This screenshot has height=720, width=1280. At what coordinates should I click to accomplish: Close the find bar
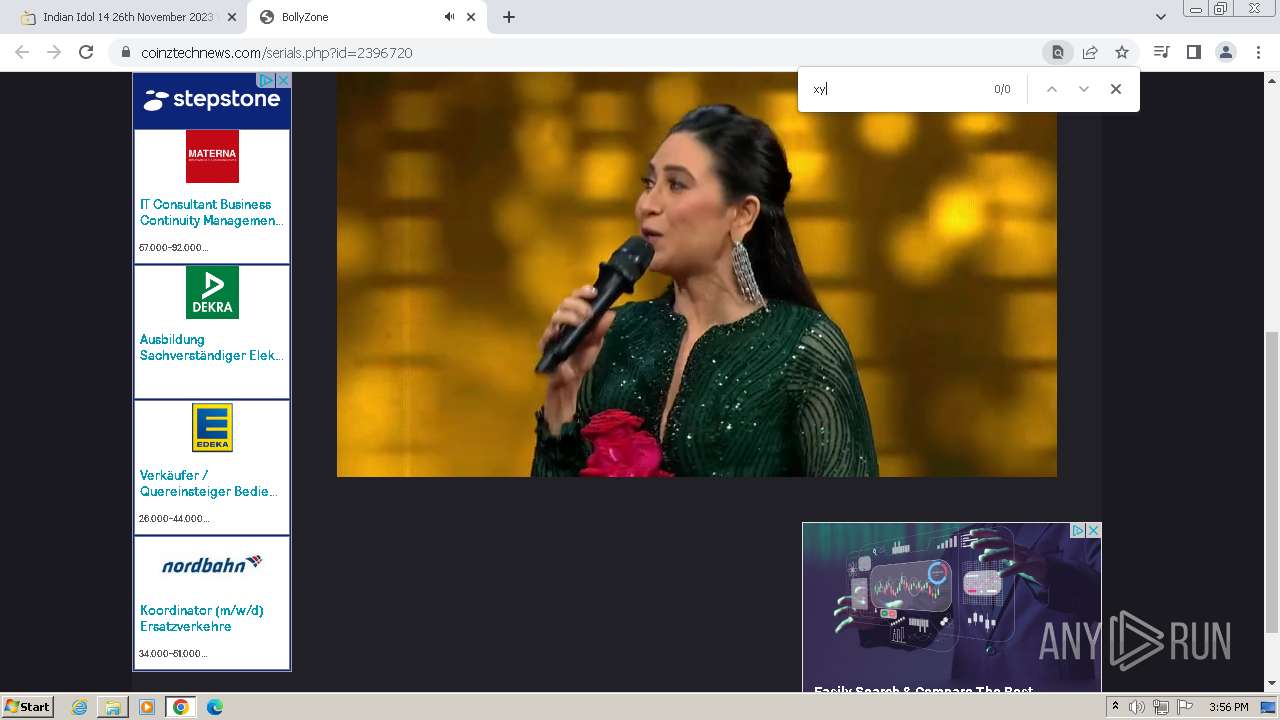pos(1116,89)
